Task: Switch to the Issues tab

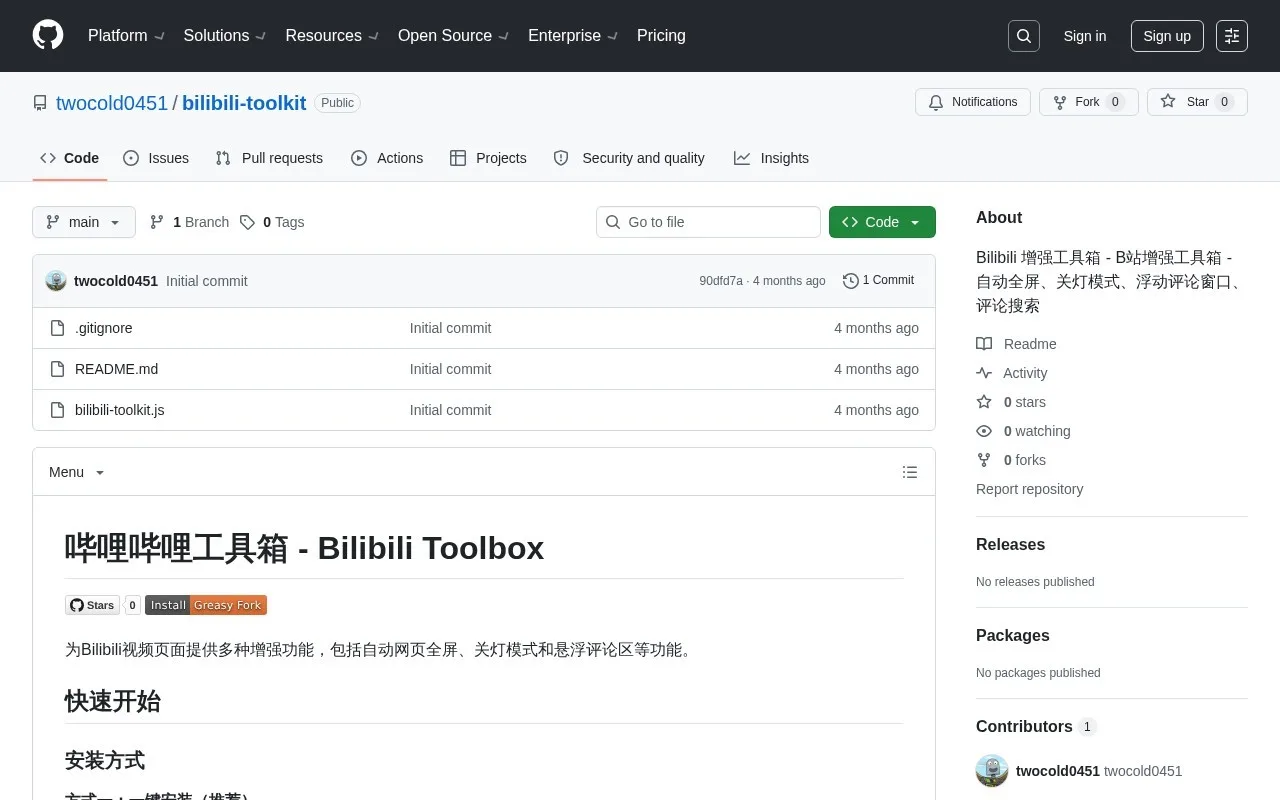Action: tap(156, 158)
